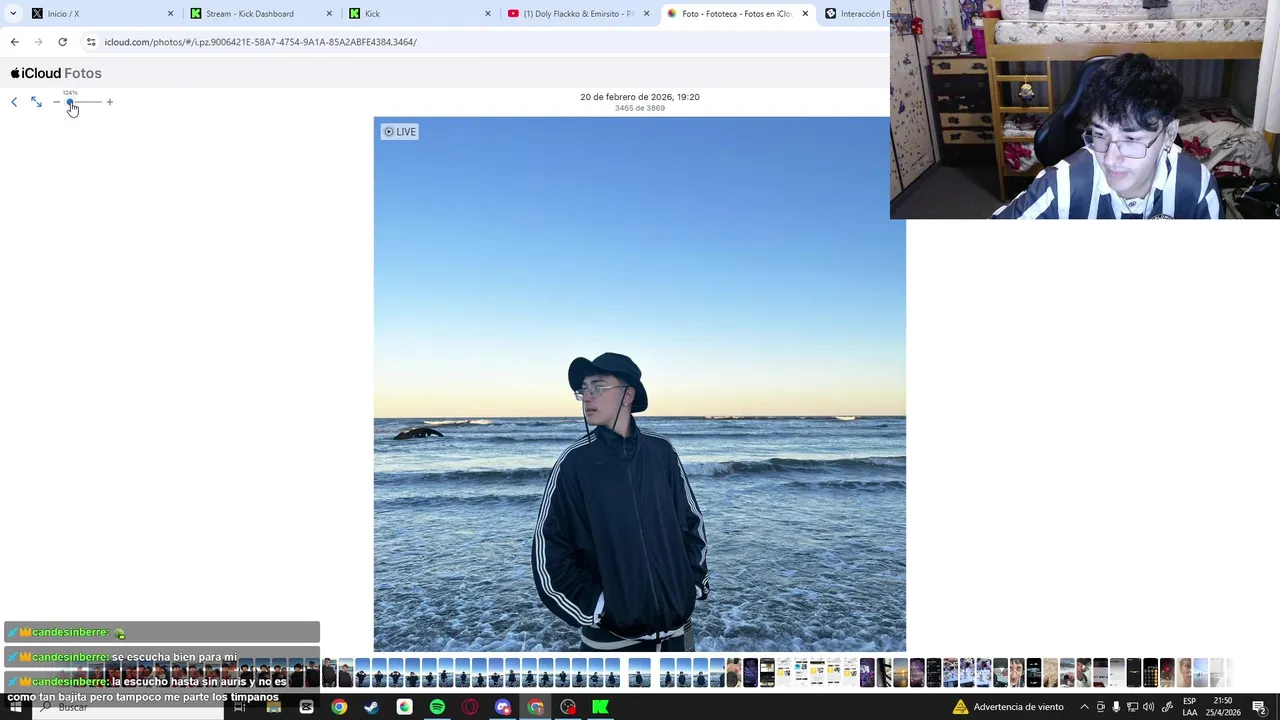Click the browser forward arrow
The image size is (1280, 720).
coord(38,42)
